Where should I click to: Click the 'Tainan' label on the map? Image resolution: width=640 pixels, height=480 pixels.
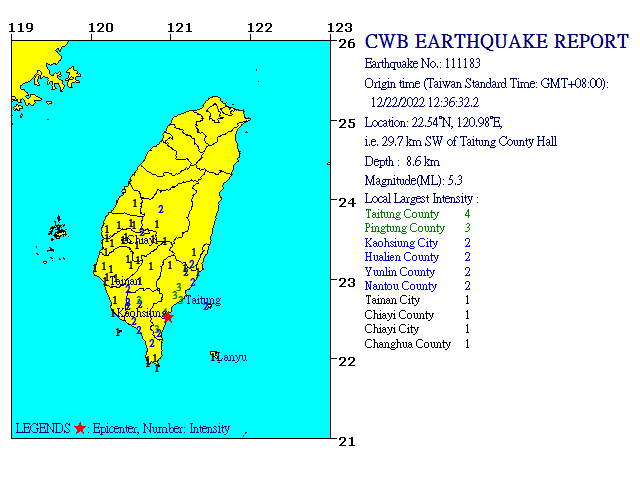[124, 281]
